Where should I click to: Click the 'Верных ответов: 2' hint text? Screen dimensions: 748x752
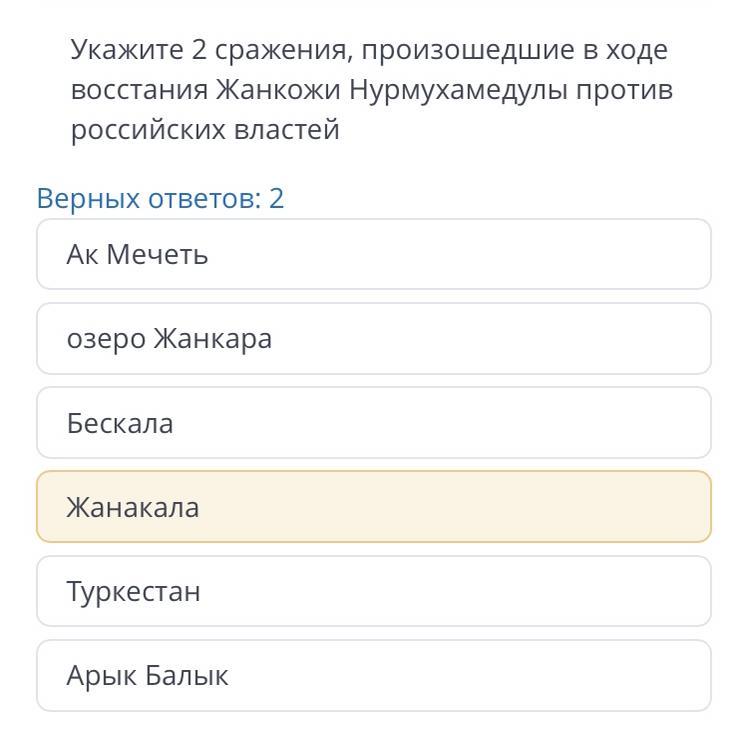point(160,198)
